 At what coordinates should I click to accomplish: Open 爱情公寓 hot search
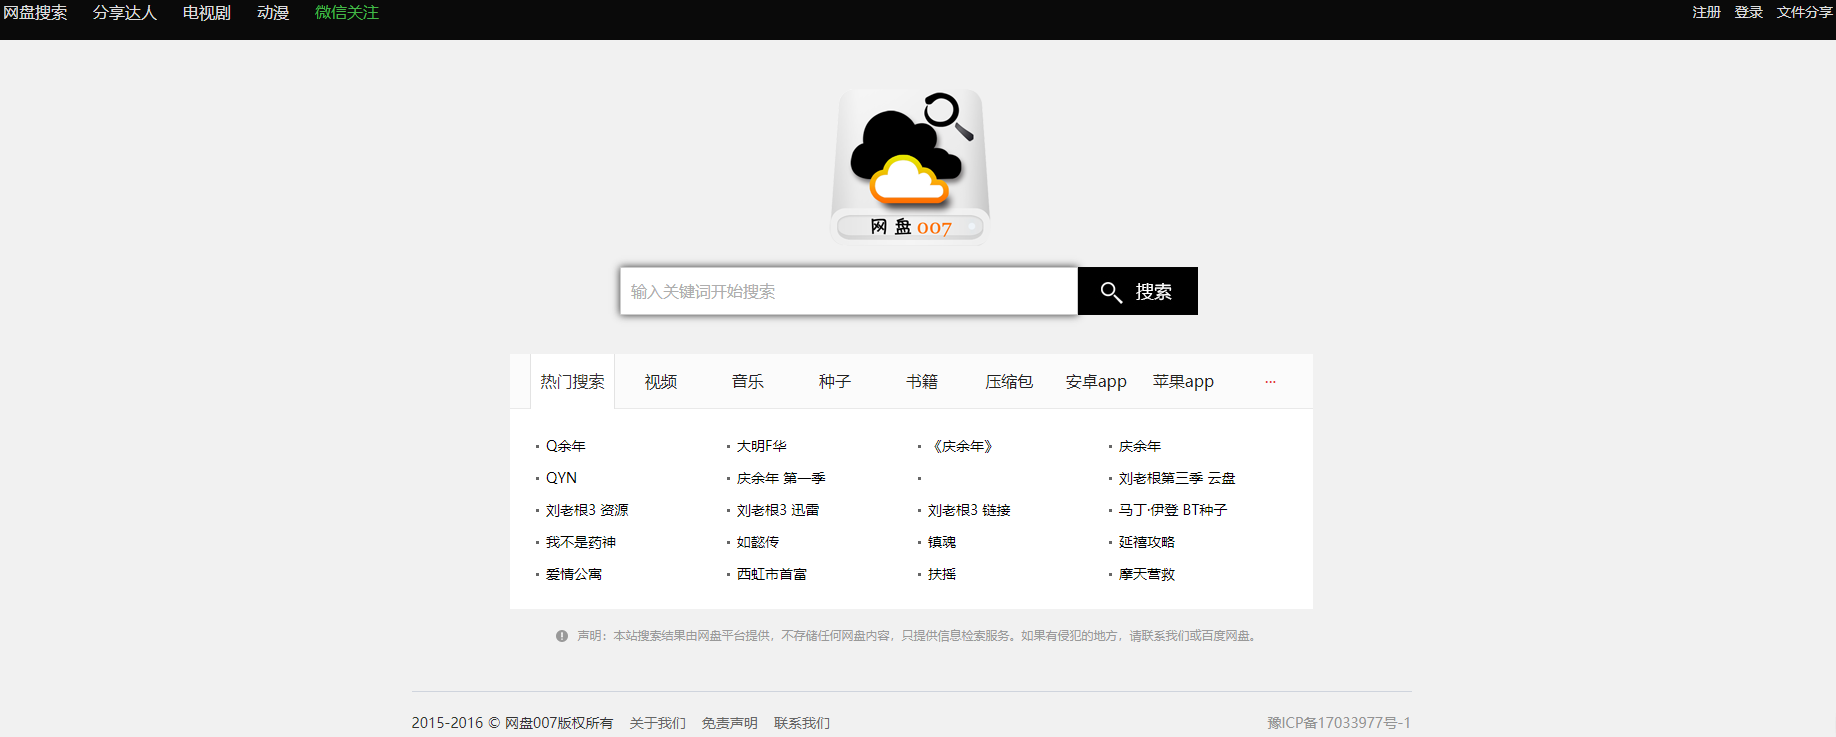pyautogui.click(x=574, y=574)
